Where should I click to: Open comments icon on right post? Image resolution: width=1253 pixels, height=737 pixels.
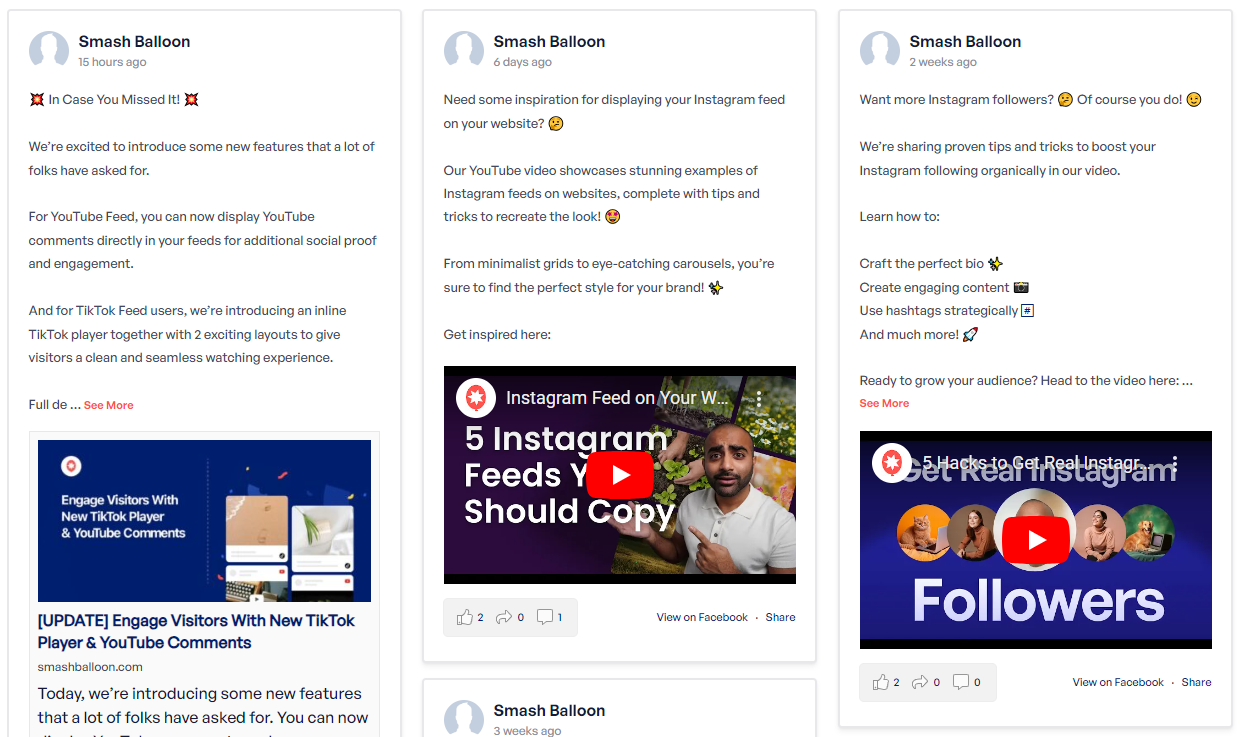pyautogui.click(x=961, y=683)
